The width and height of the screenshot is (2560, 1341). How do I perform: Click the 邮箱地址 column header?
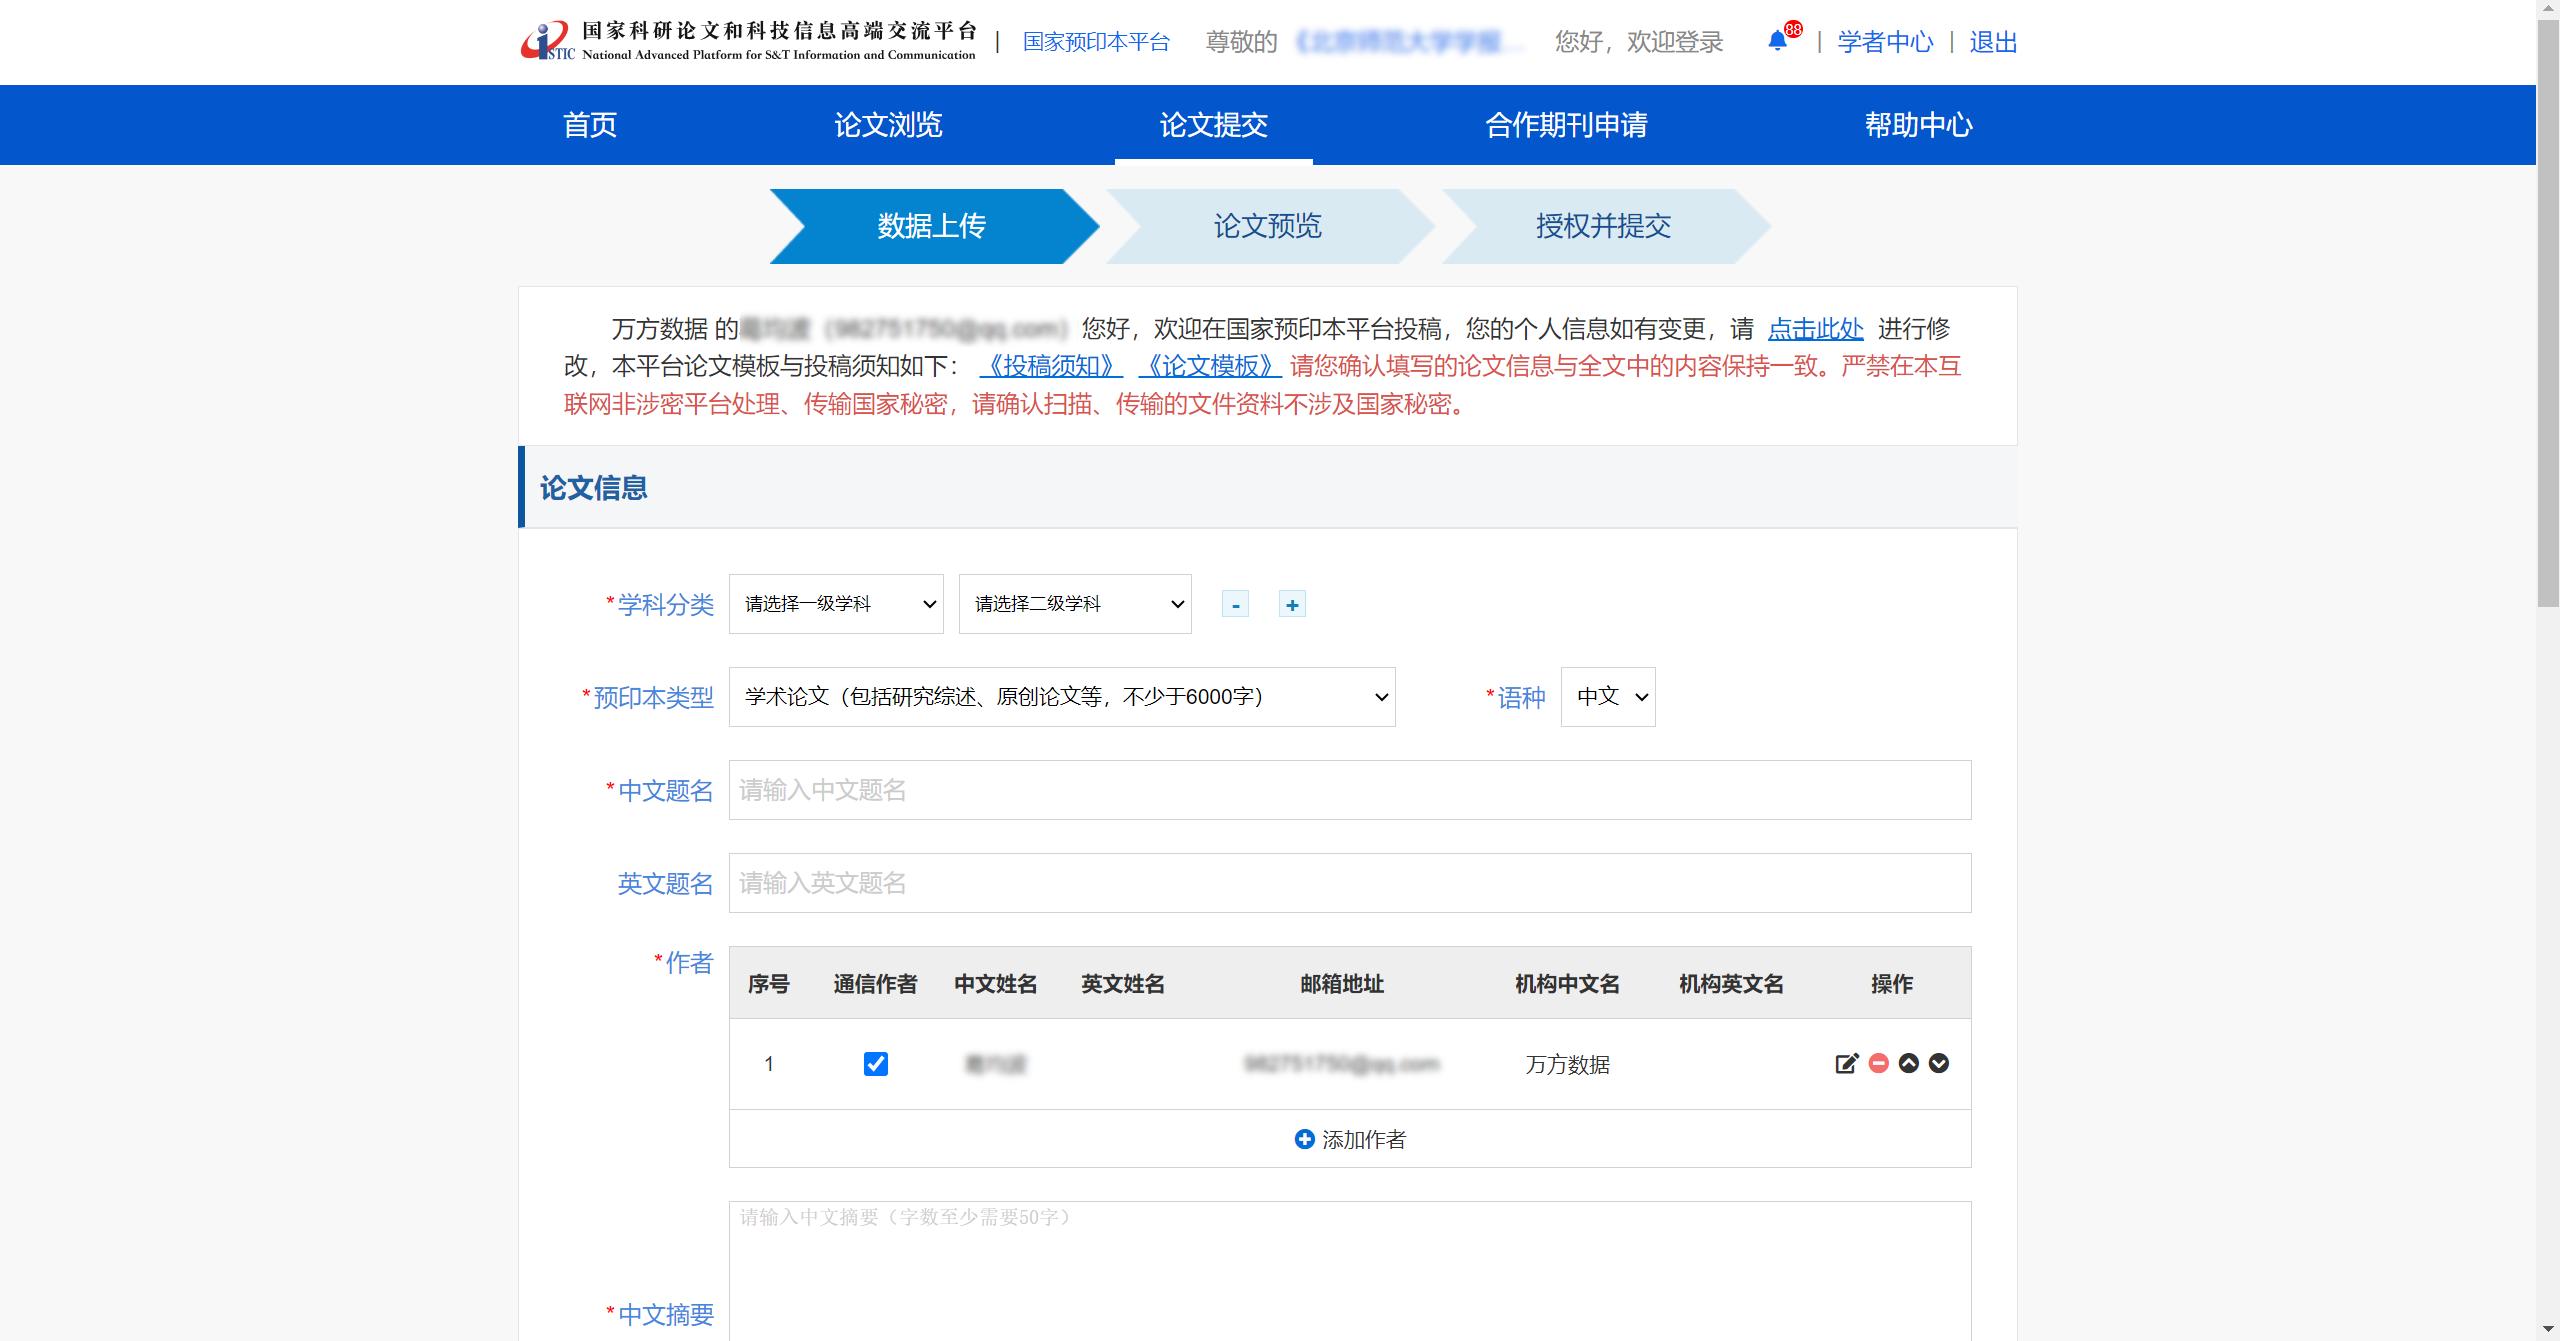1342,984
